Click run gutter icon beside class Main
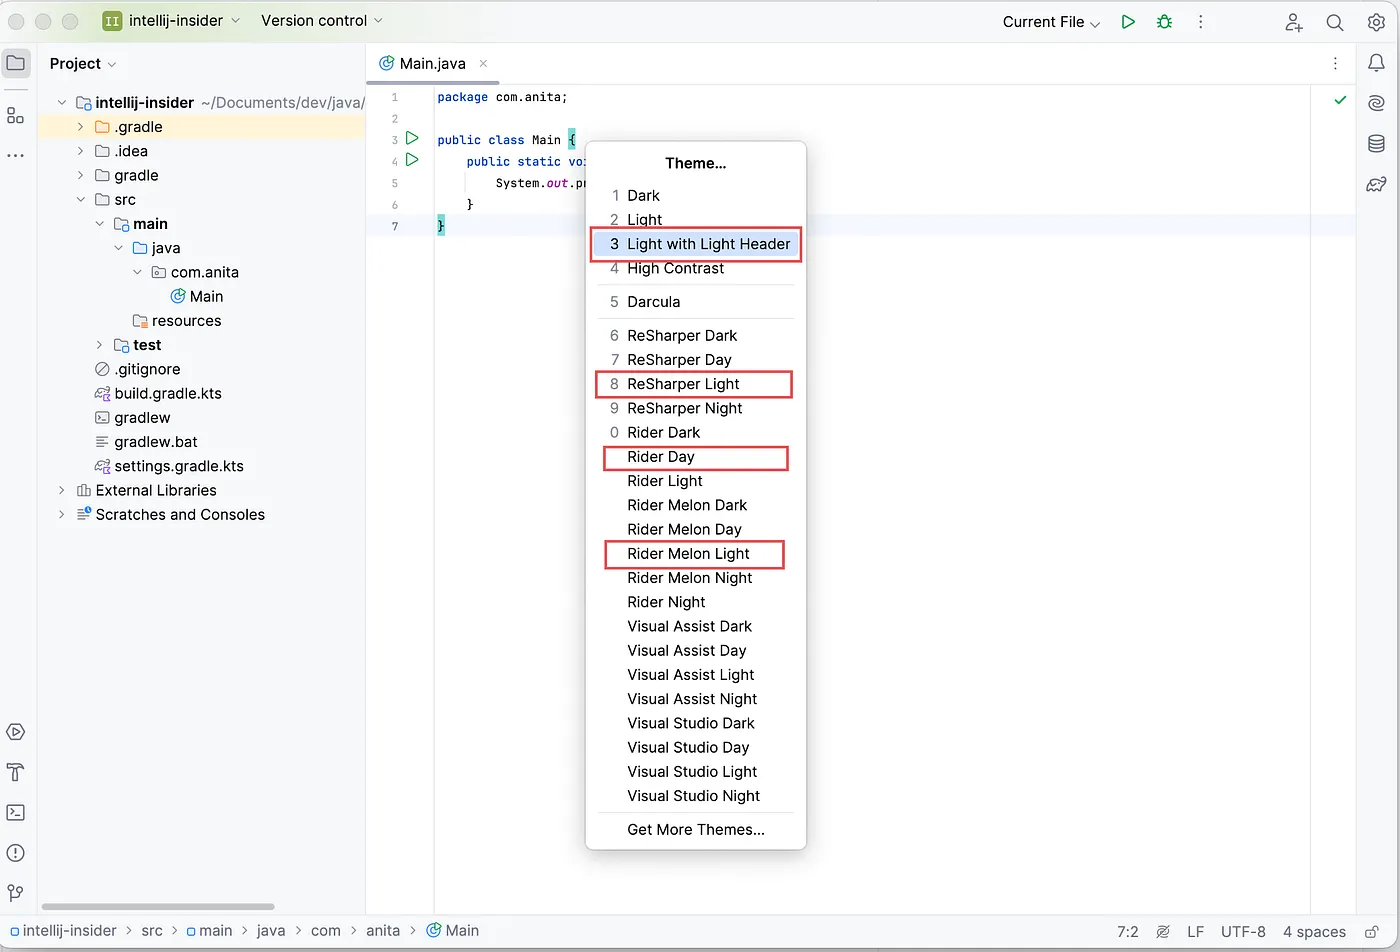Image resolution: width=1400 pixels, height=952 pixels. tap(412, 139)
